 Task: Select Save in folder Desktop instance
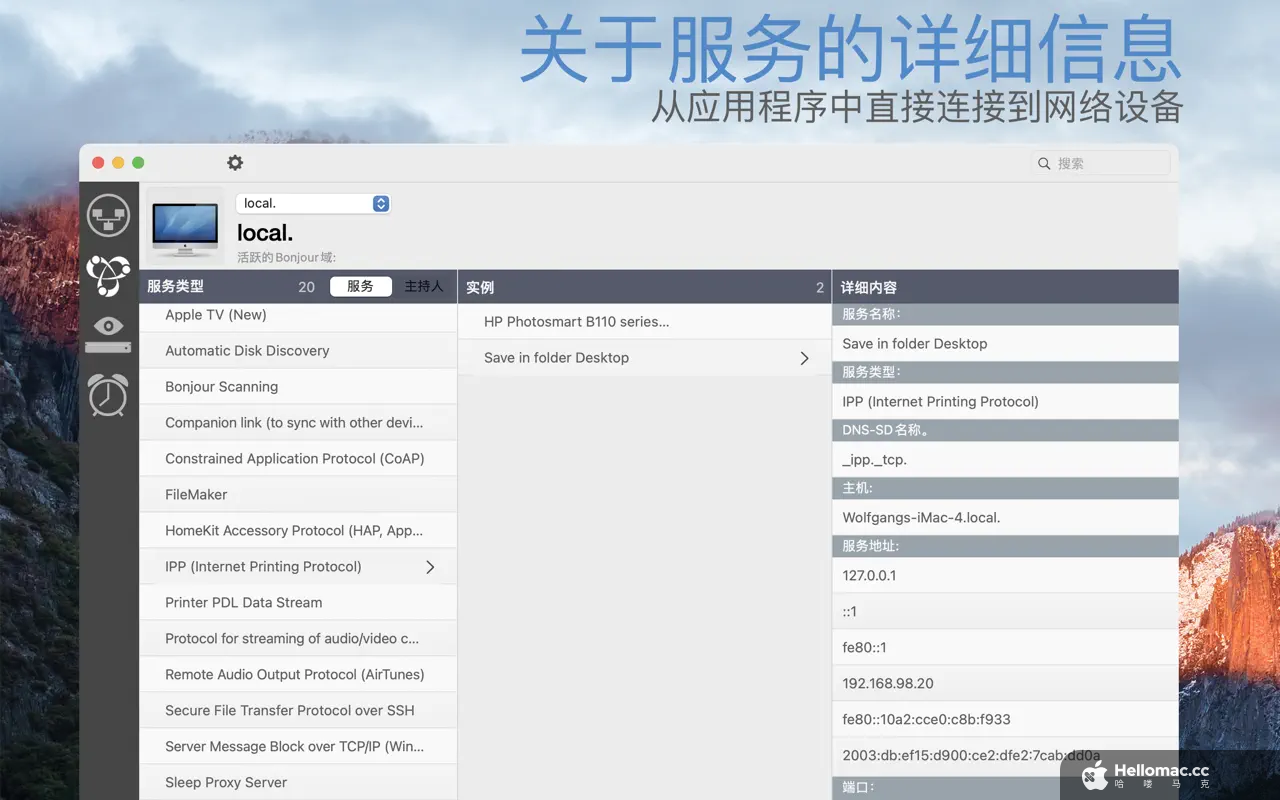point(644,358)
